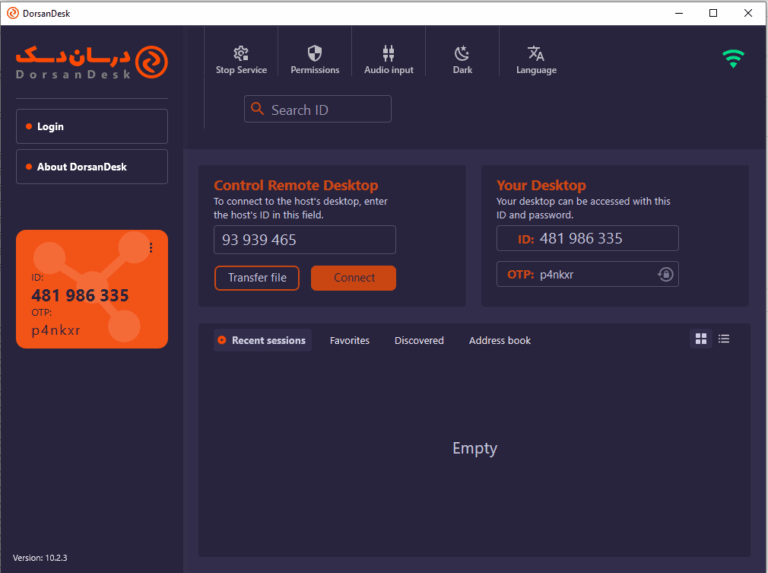Open Audio input settings icon
The height and width of the screenshot is (573, 768).
(388, 53)
